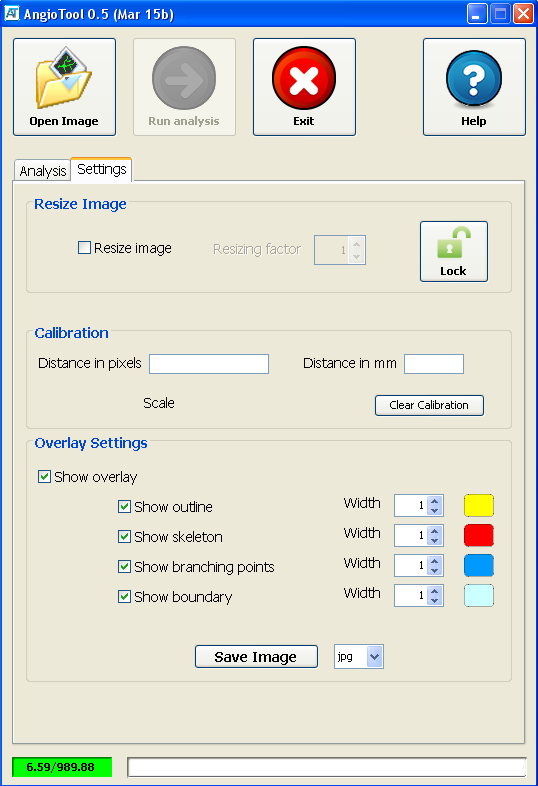Click the Clear Calibration button

(429, 405)
